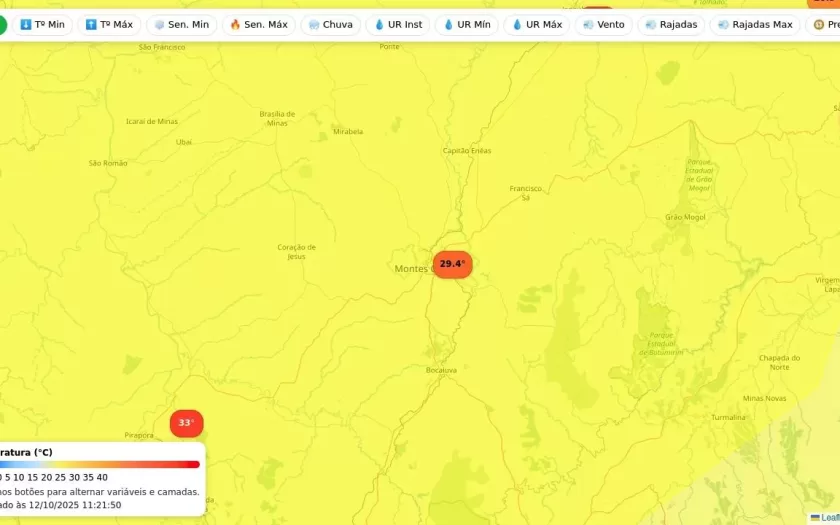
Task: Click the Parque Estadual de Botumirim label
Action: coord(661,343)
